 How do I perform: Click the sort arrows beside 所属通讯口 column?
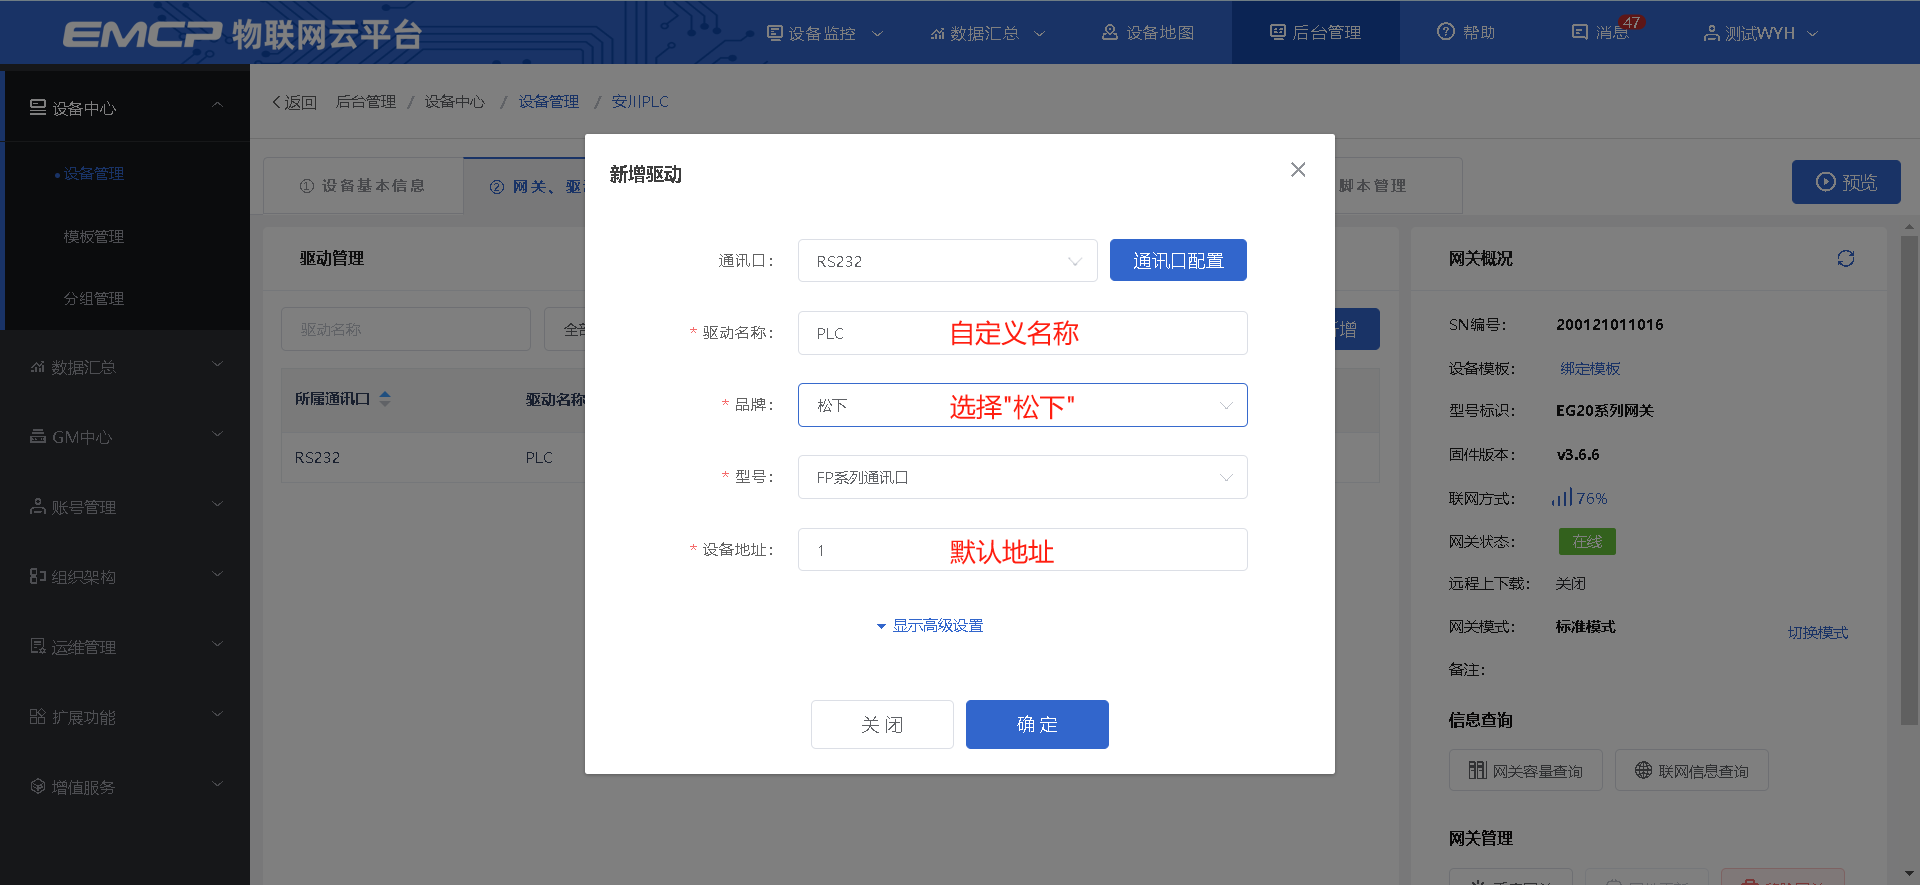click(385, 399)
